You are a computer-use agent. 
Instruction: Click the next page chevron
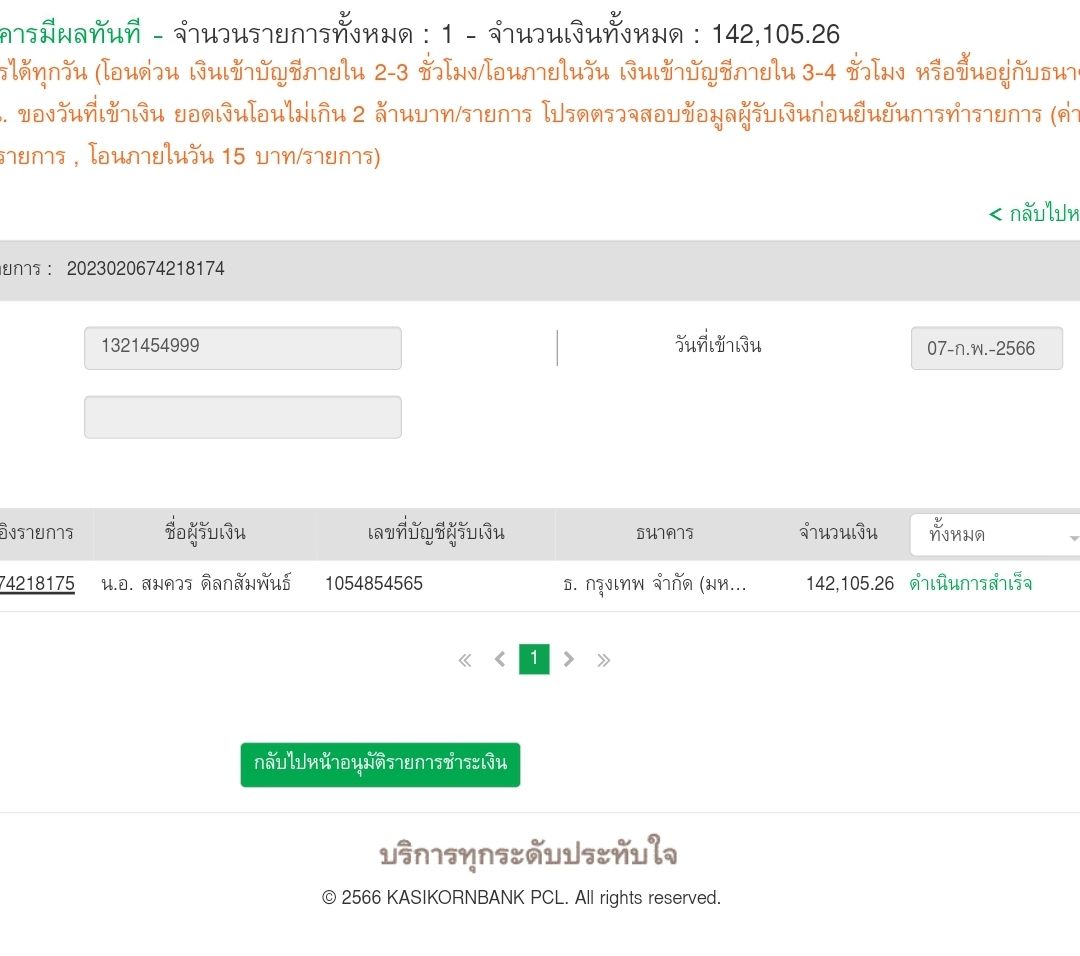tap(569, 660)
